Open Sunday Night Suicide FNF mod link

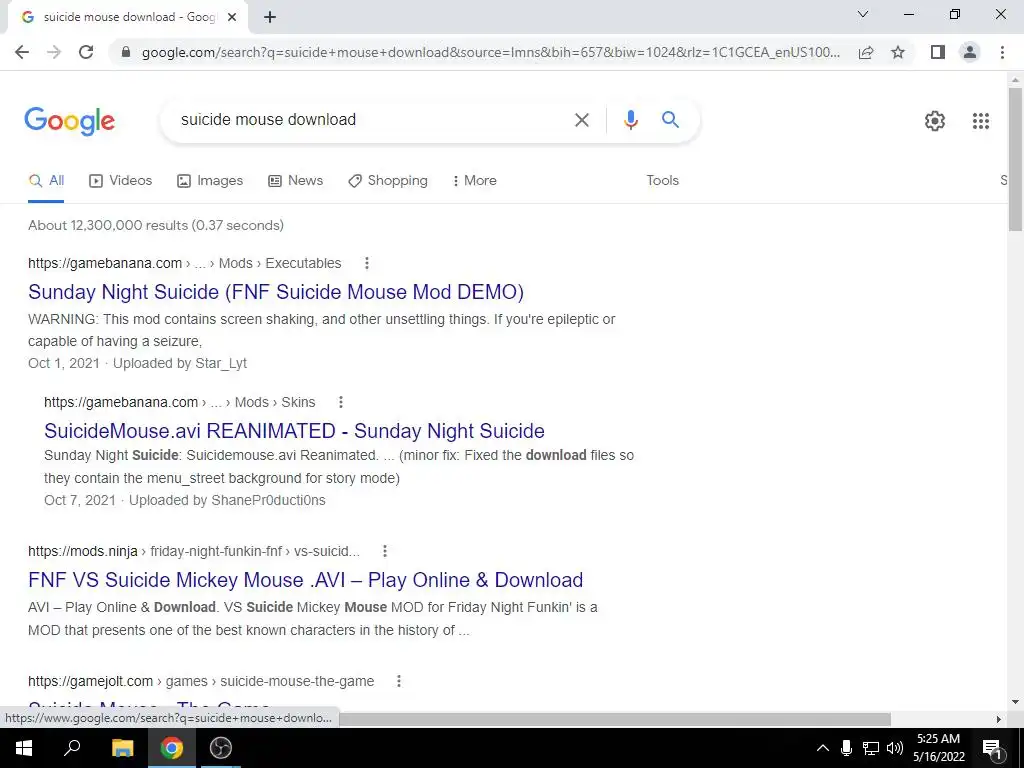276,292
